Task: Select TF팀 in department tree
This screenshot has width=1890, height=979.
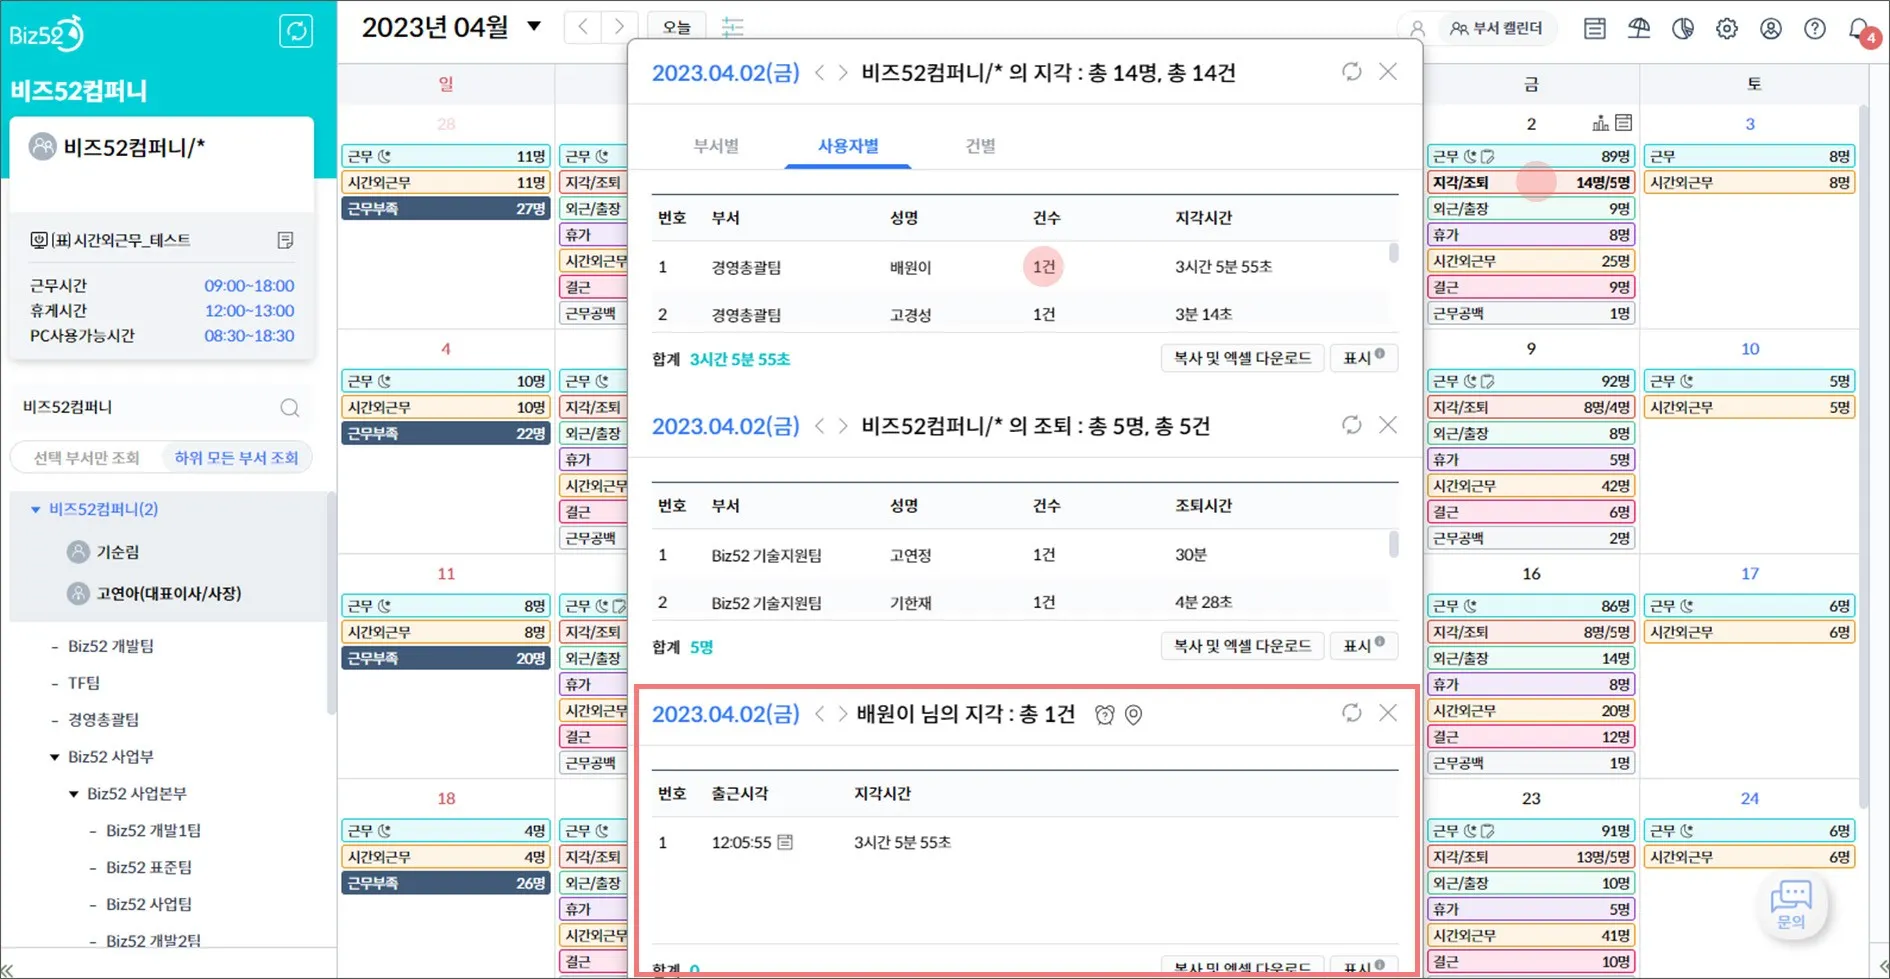Action: 84,683
